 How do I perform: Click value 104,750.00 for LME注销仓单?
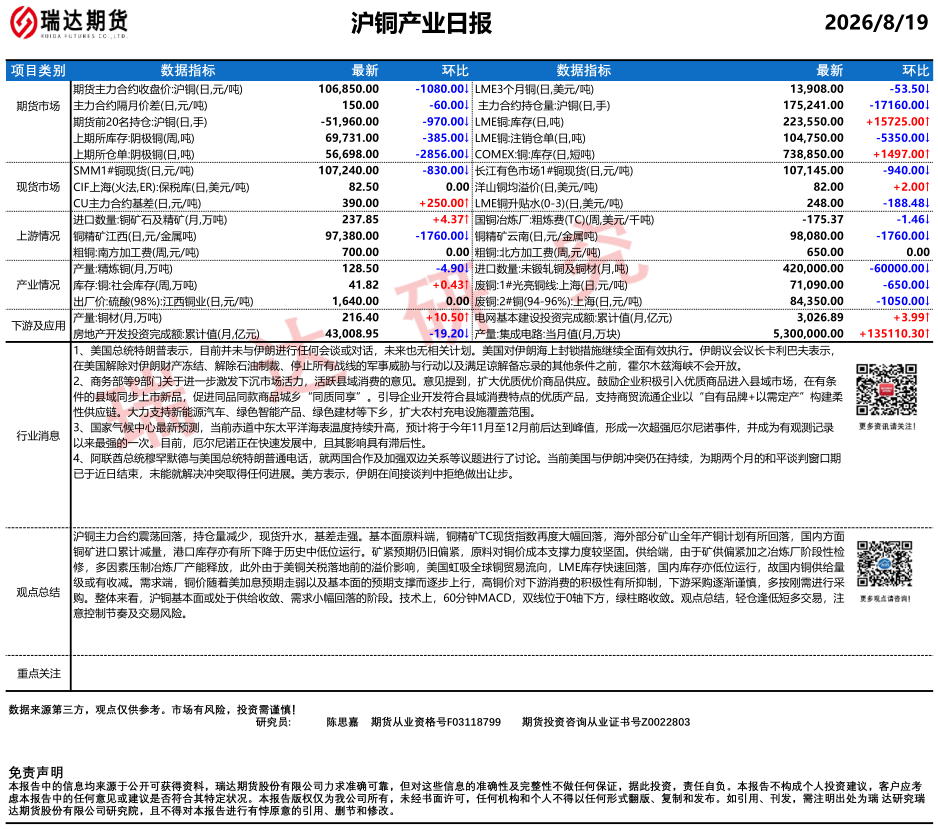click(814, 138)
